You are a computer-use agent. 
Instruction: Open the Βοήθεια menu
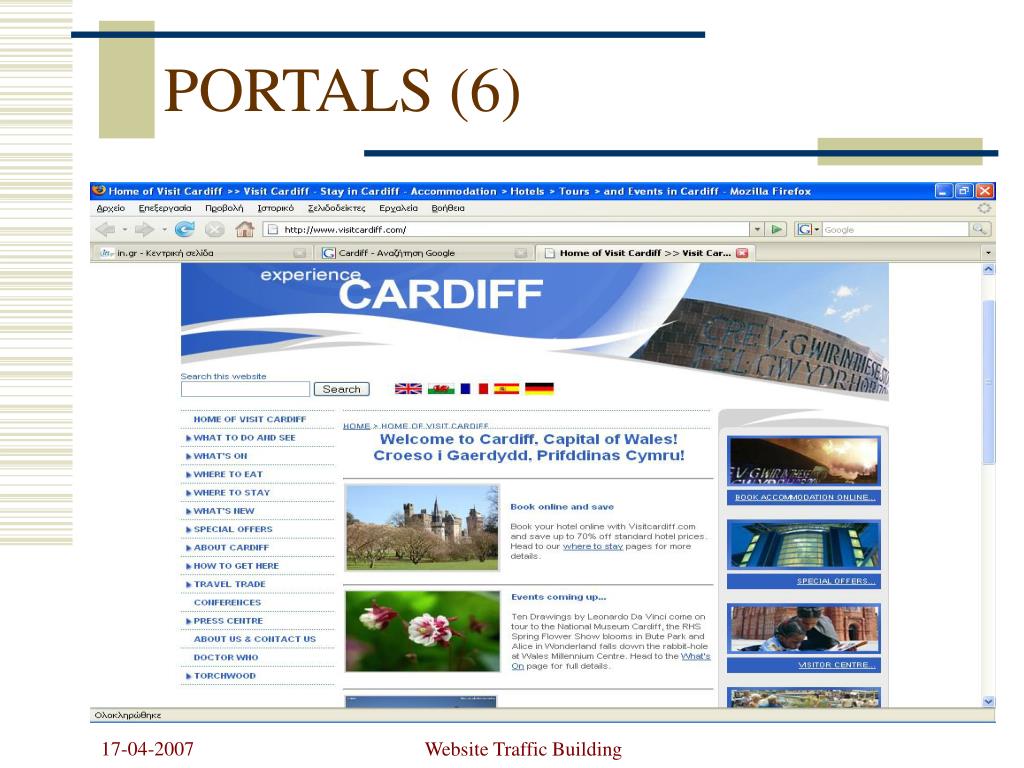[x=448, y=208]
